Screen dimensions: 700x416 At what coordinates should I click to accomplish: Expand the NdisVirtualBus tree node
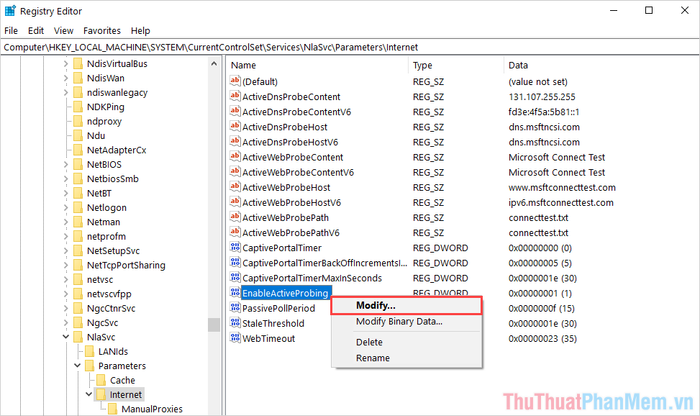pos(66,64)
